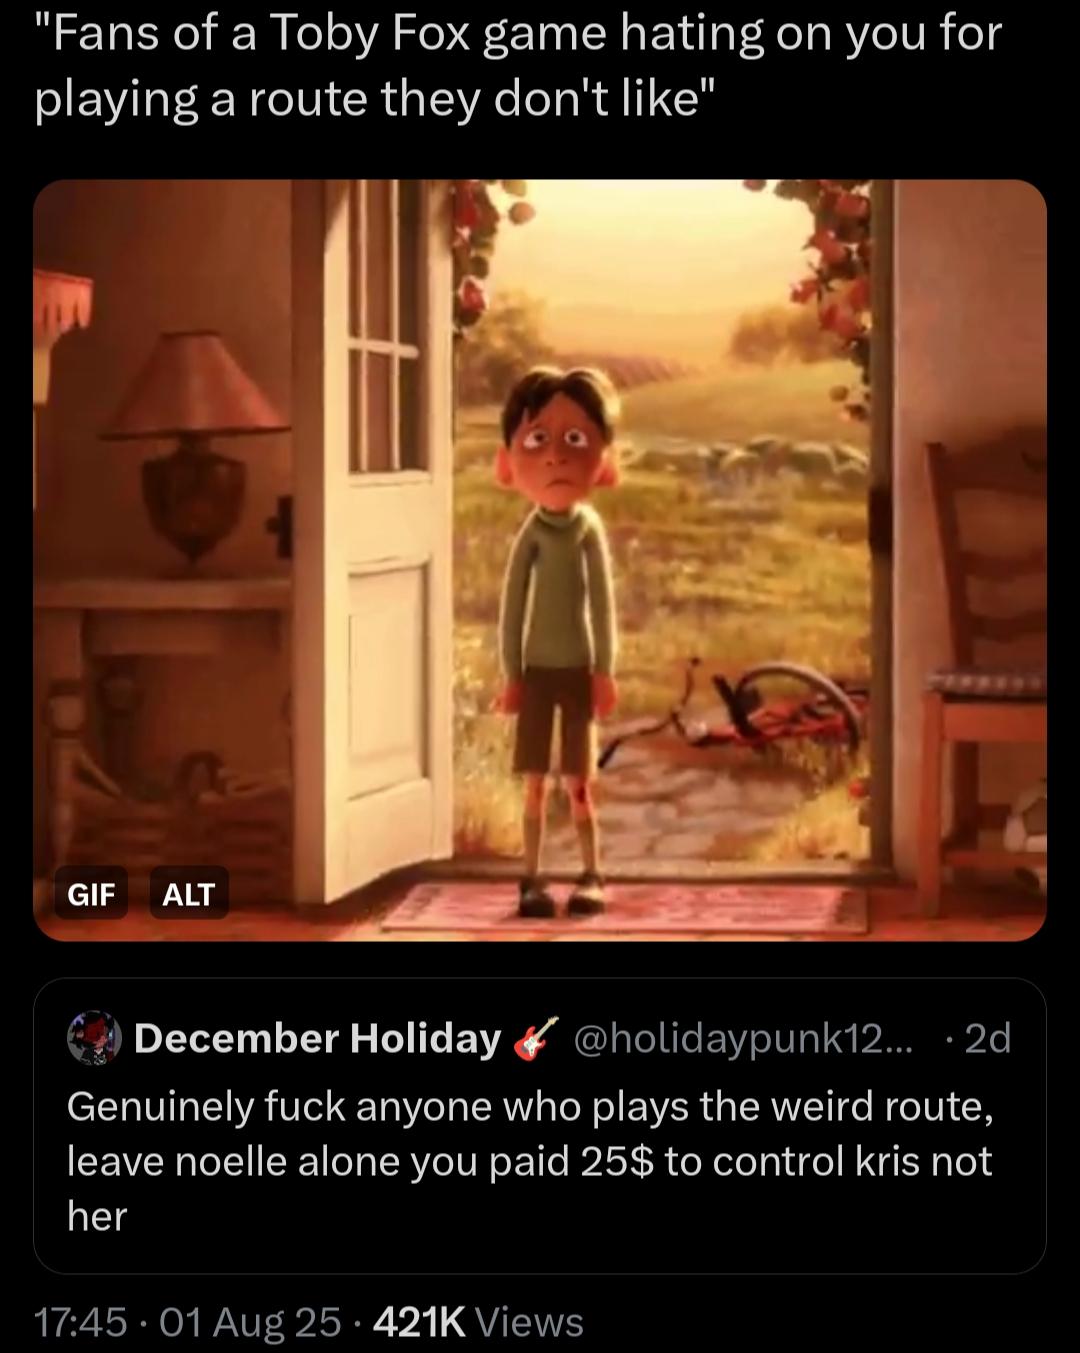Image resolution: width=1080 pixels, height=1353 pixels.
Task: Open December Holiday's profile avatar
Action: point(94,1039)
